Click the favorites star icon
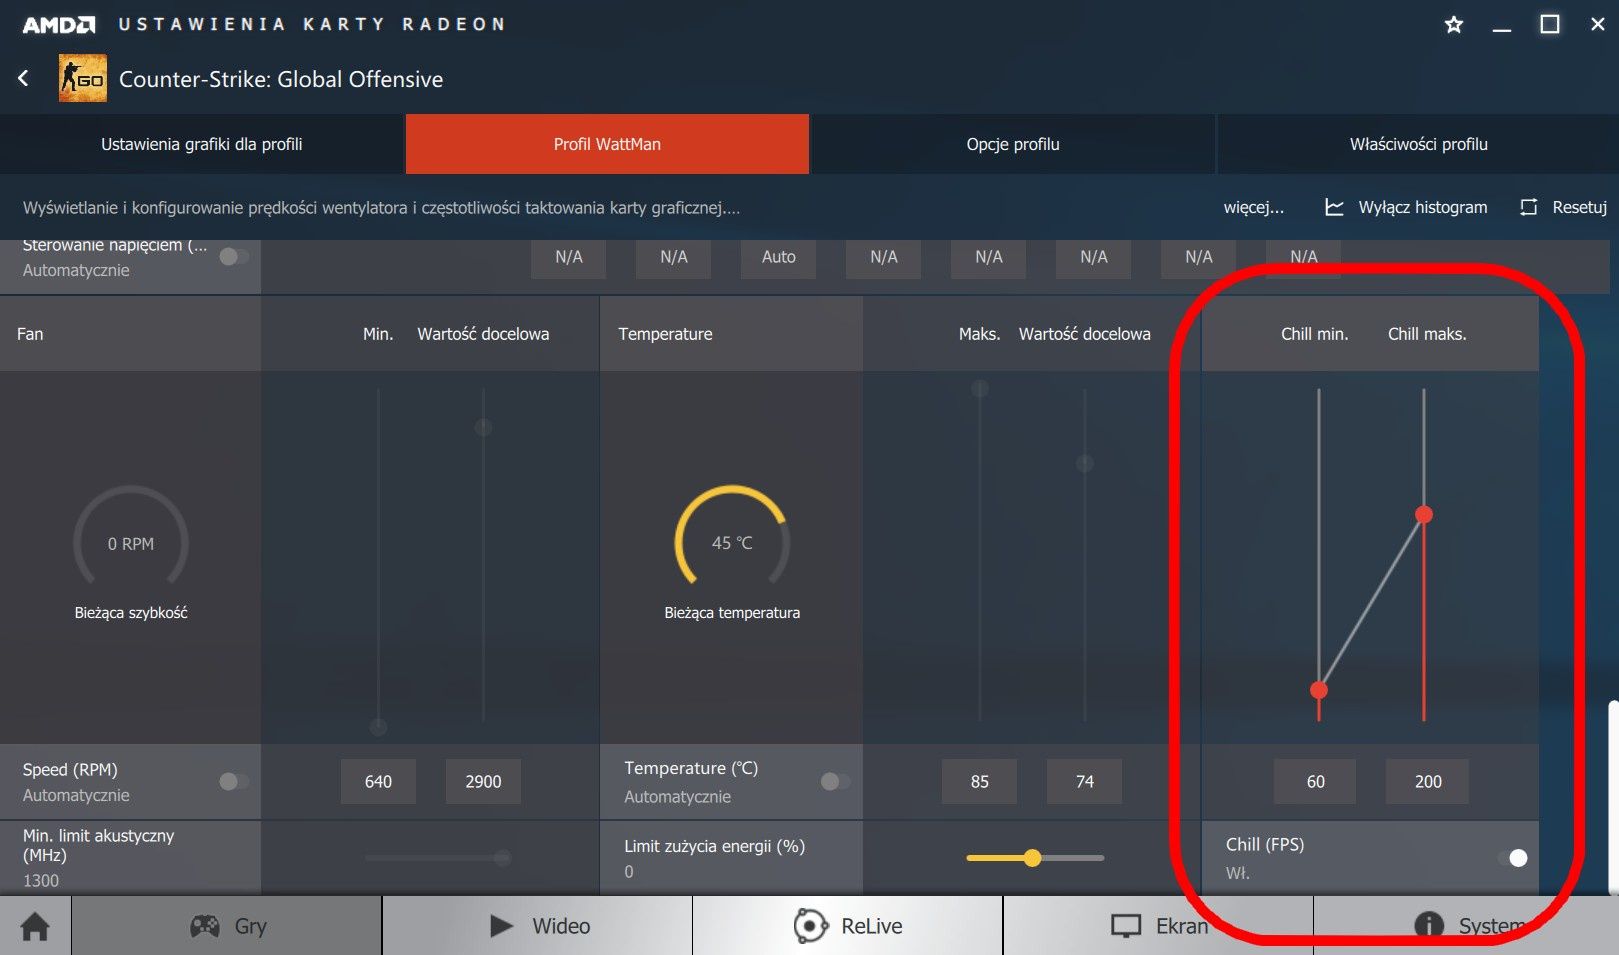The width and height of the screenshot is (1619, 955). 1454,24
